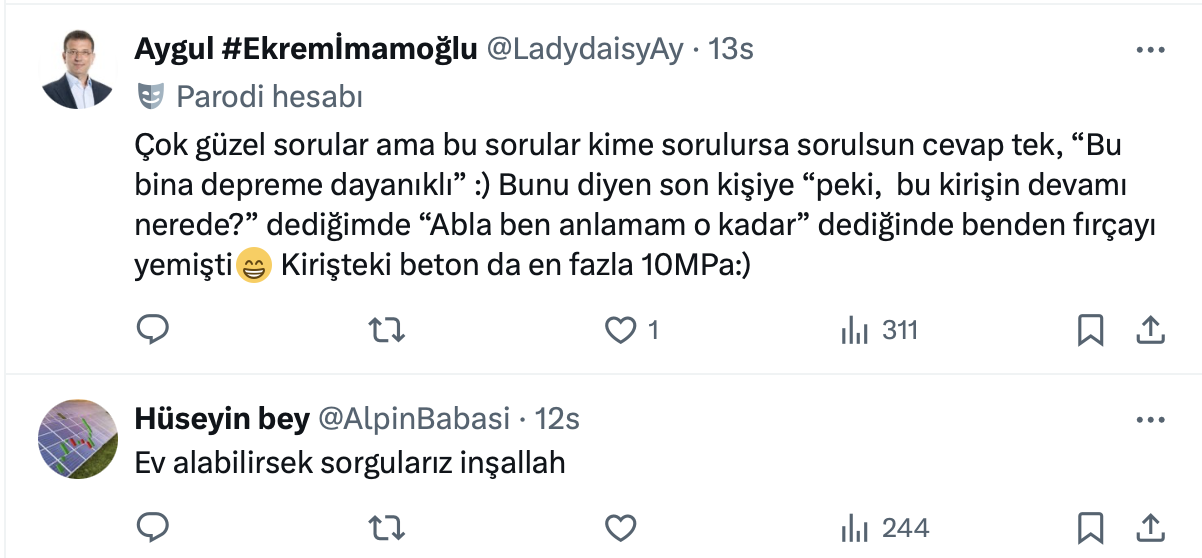Open the 13s timestamp on Aygul's tweet
This screenshot has height=558, width=1202.
[731, 49]
